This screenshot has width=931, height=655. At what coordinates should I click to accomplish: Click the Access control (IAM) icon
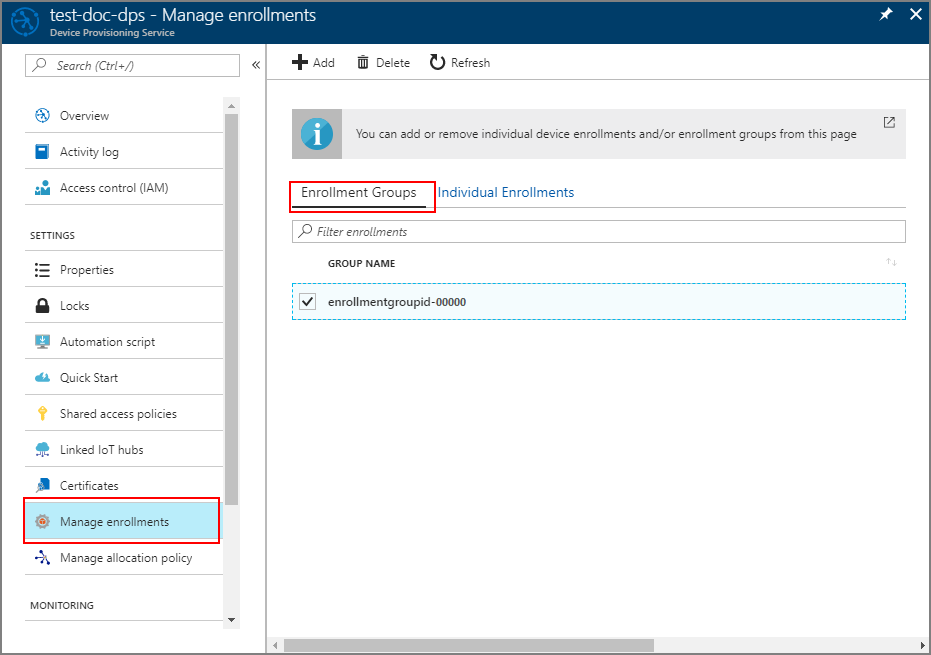[x=42, y=188]
